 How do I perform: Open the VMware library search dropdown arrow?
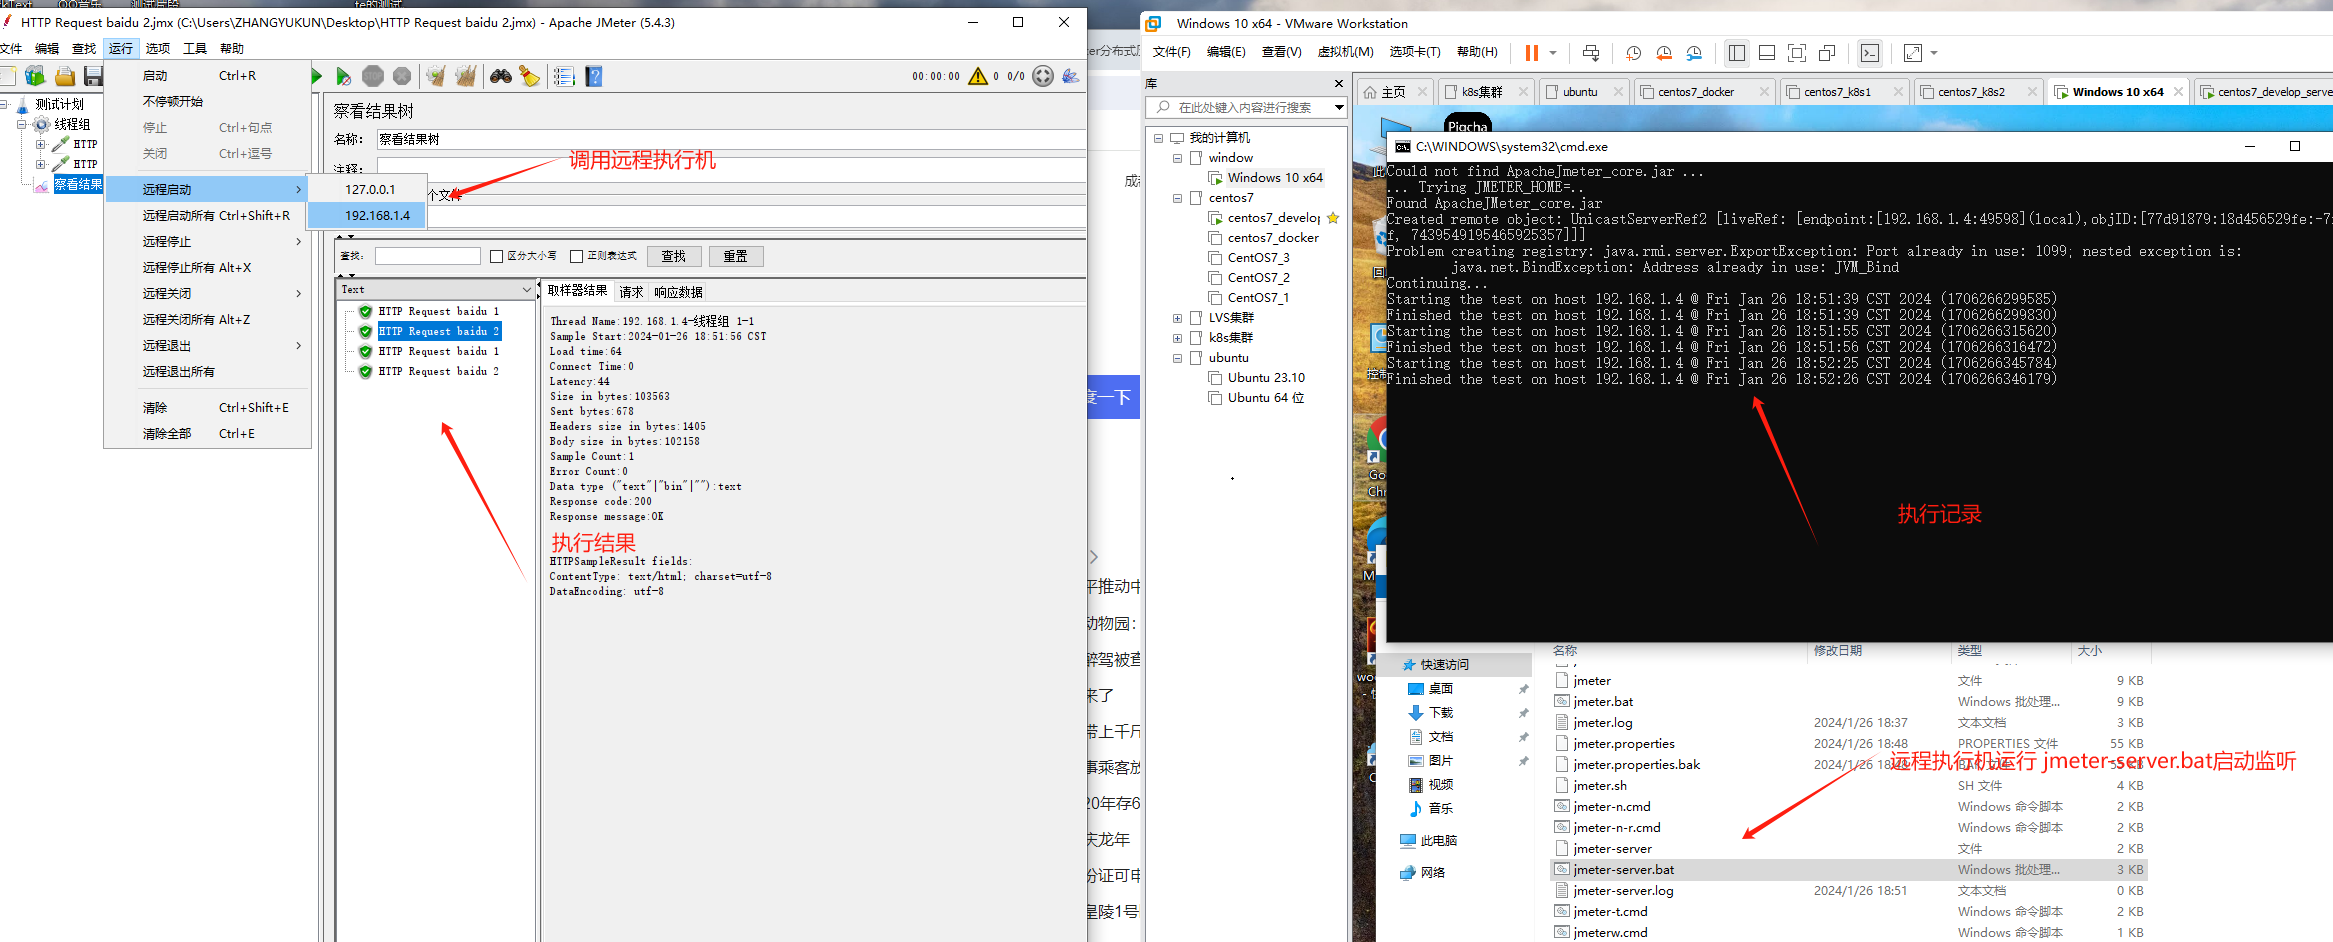pyautogui.click(x=1338, y=107)
